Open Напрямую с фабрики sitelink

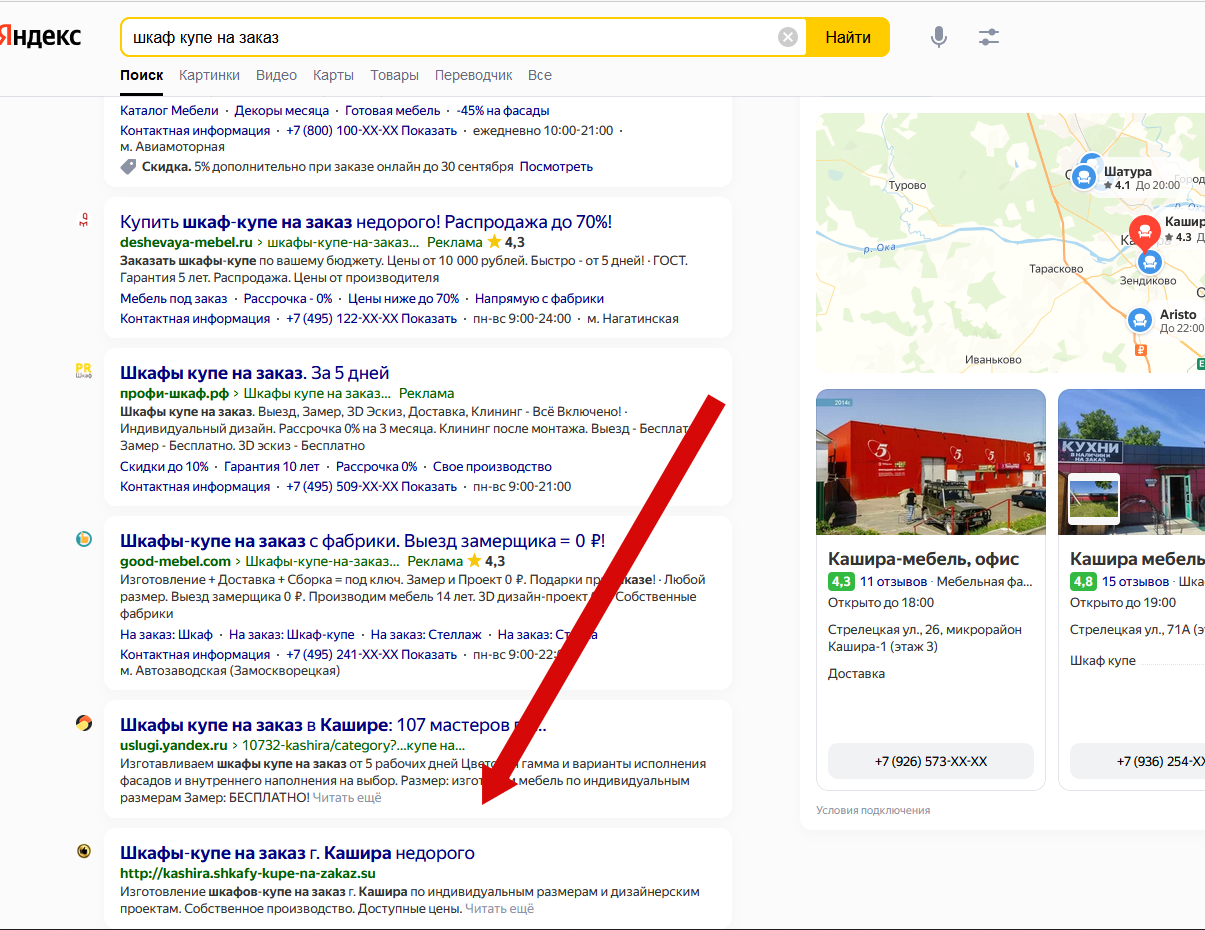click(539, 299)
